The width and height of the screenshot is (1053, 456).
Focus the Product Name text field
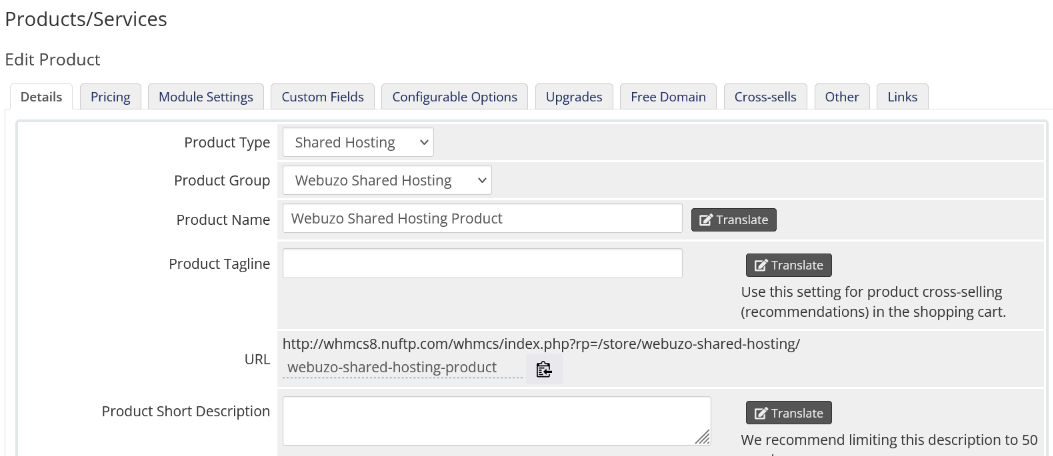tap(482, 219)
